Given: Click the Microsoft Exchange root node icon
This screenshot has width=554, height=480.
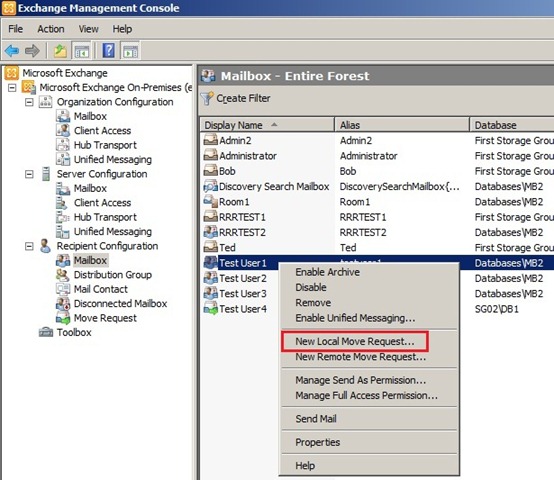Looking at the screenshot, I should pos(11,73).
